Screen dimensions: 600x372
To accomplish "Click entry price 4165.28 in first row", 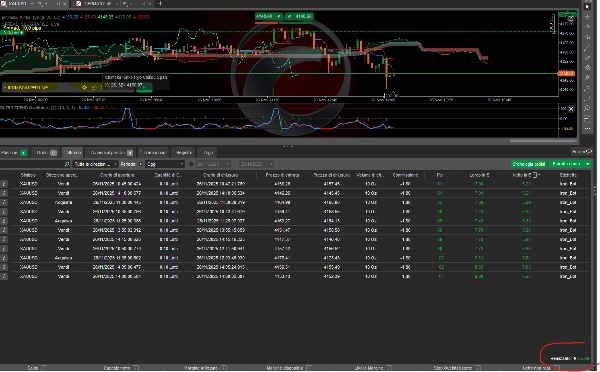I will tap(282, 184).
